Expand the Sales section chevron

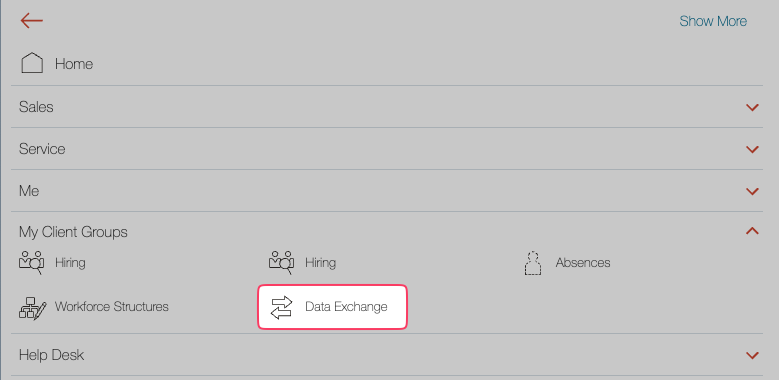[x=752, y=107]
